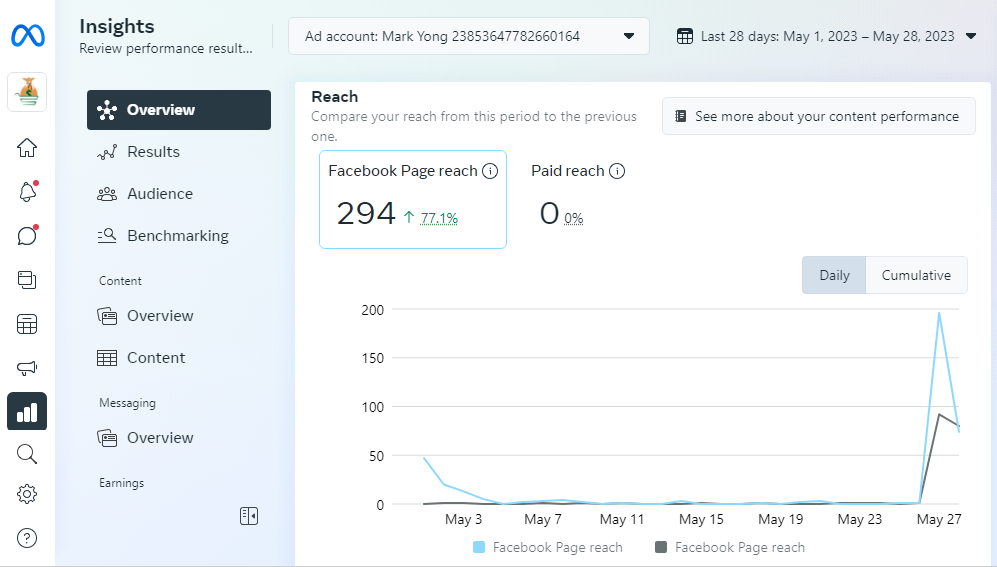This screenshot has height=567, width=997.
Task: Open the page profile avatar
Action: [27, 92]
